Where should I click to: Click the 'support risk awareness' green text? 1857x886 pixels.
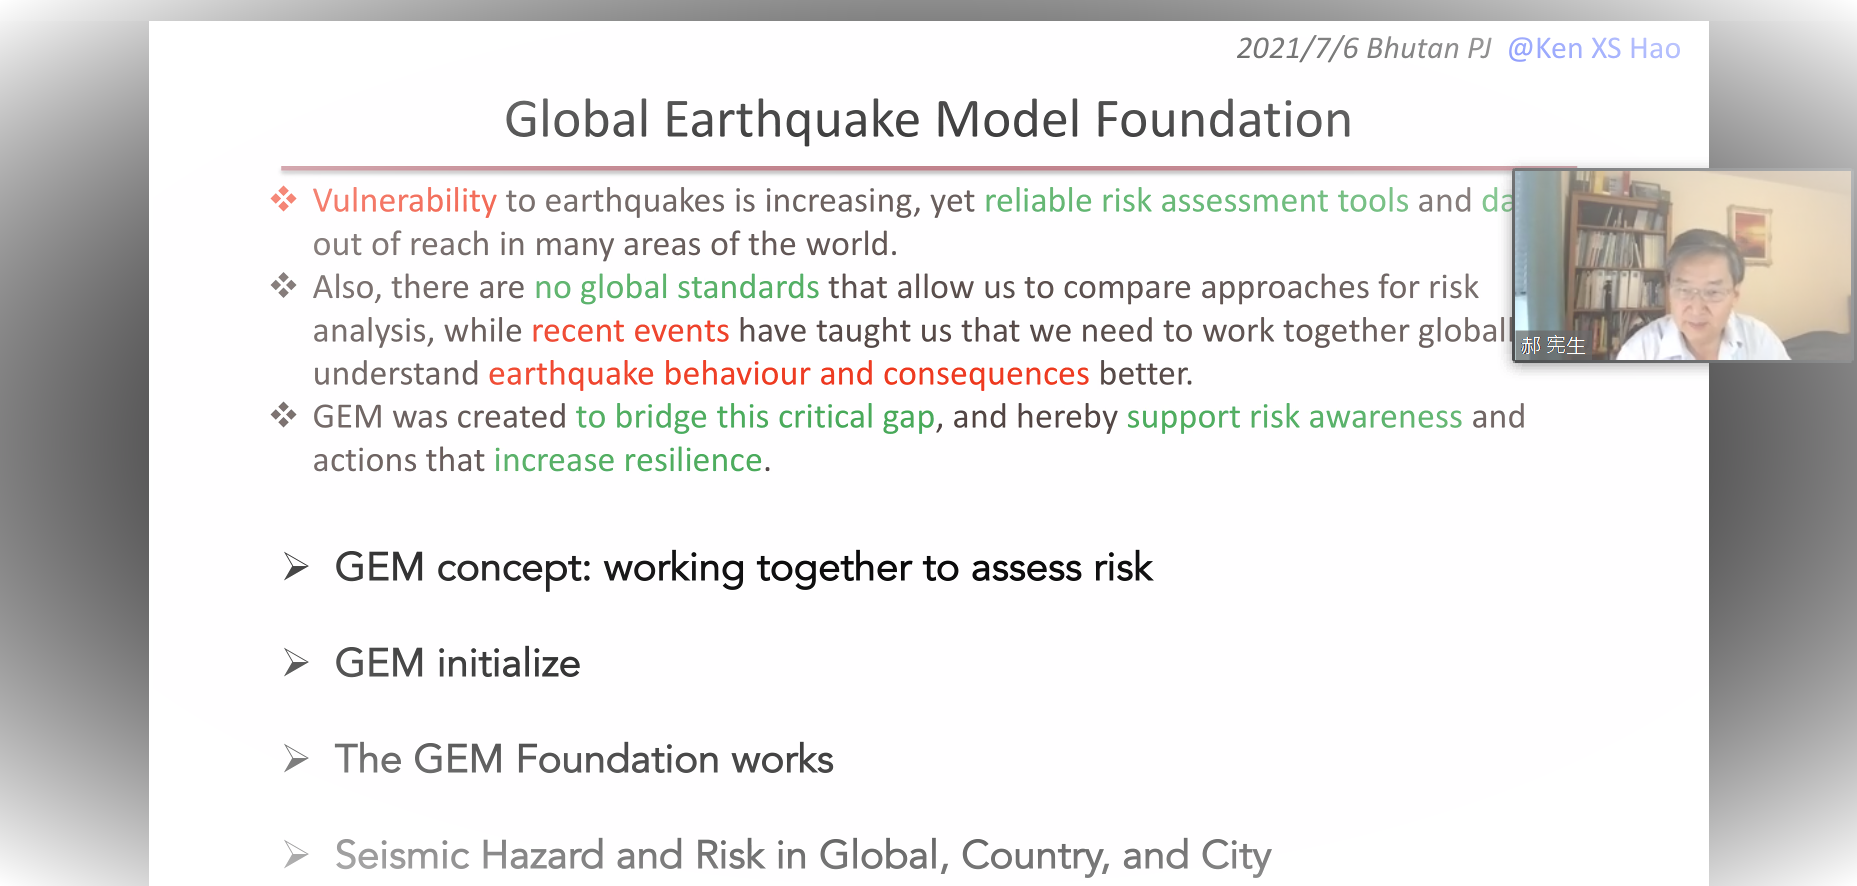tap(1295, 417)
